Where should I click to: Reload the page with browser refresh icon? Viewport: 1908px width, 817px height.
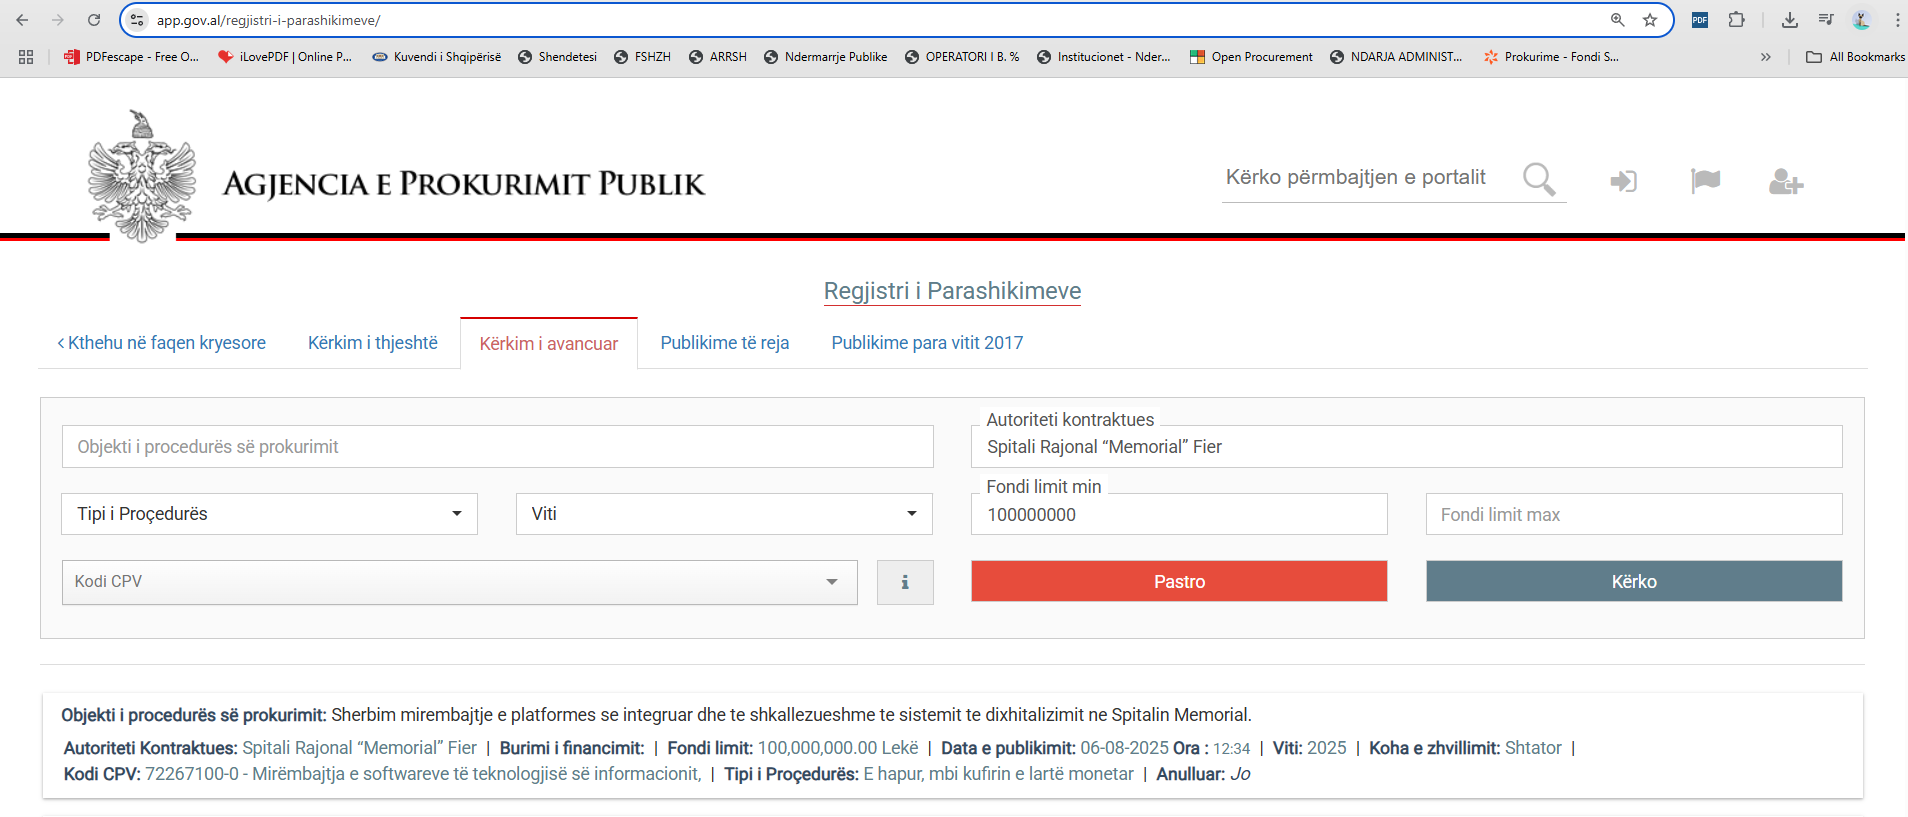pos(94,20)
